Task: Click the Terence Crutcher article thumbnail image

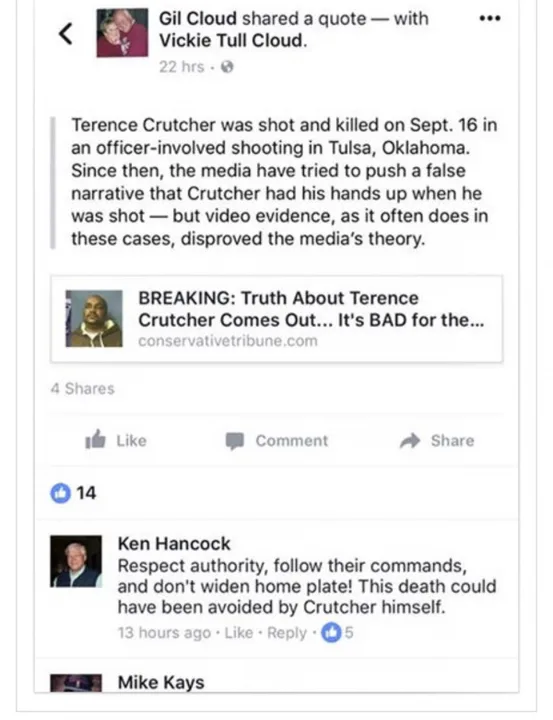Action: 94,318
